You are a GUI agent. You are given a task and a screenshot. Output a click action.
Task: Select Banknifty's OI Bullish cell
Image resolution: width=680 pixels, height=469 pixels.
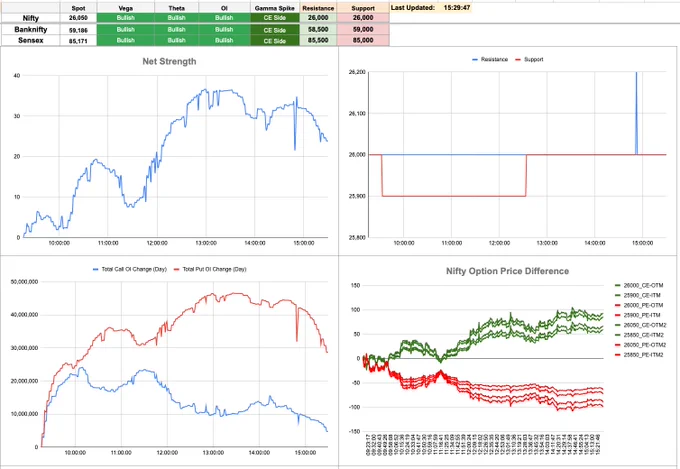[224, 30]
